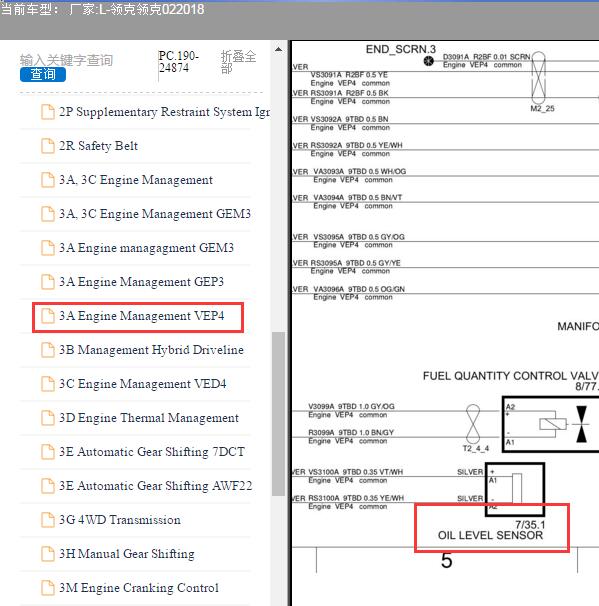599x606 pixels.
Task: Click wire label R3099A 9TBD 1.0 BN/GY
Action: [351, 432]
